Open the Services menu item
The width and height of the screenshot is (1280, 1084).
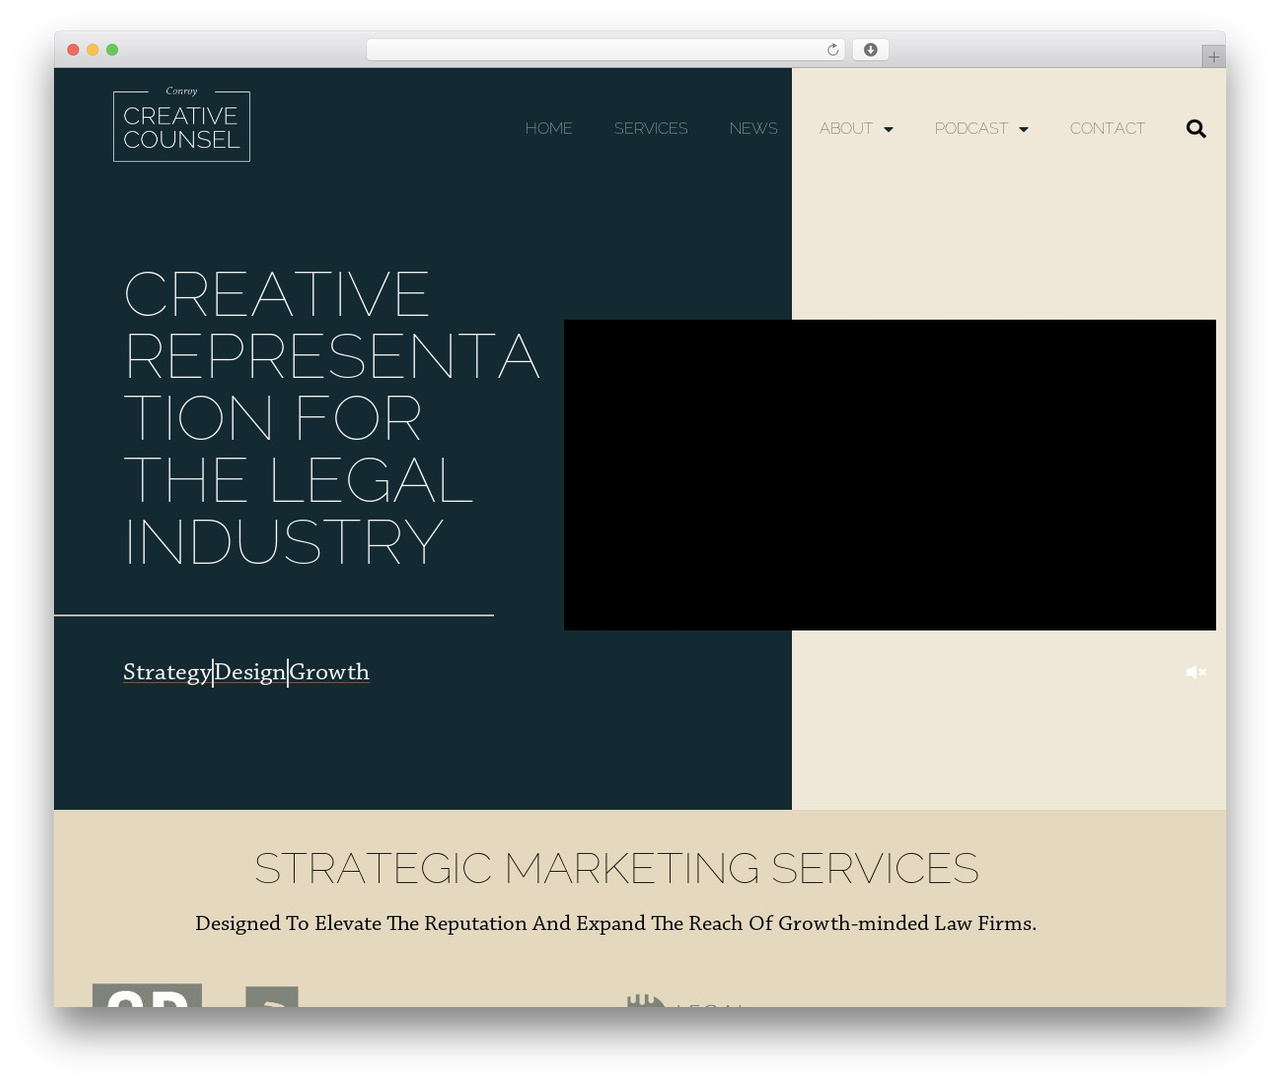point(651,128)
